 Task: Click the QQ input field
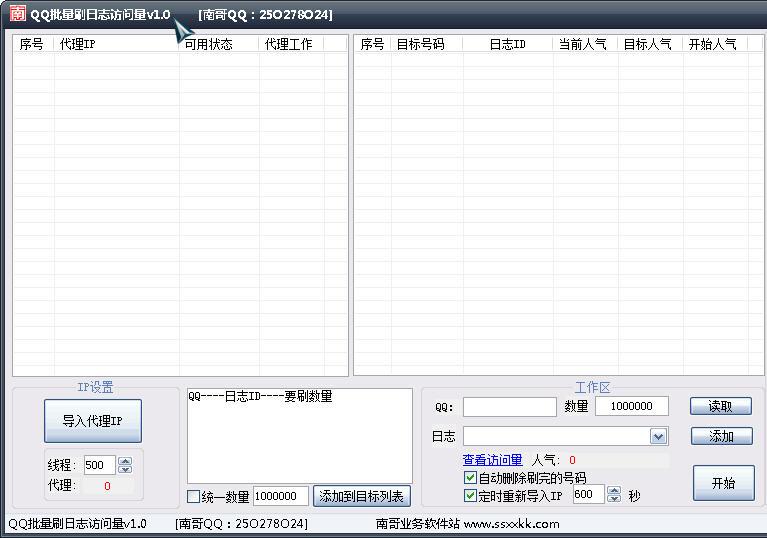click(510, 407)
